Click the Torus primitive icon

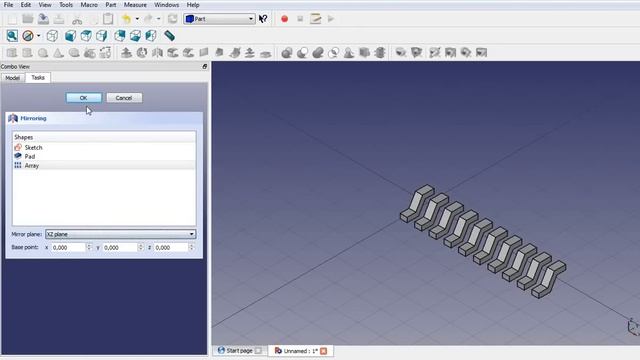tap(74, 53)
